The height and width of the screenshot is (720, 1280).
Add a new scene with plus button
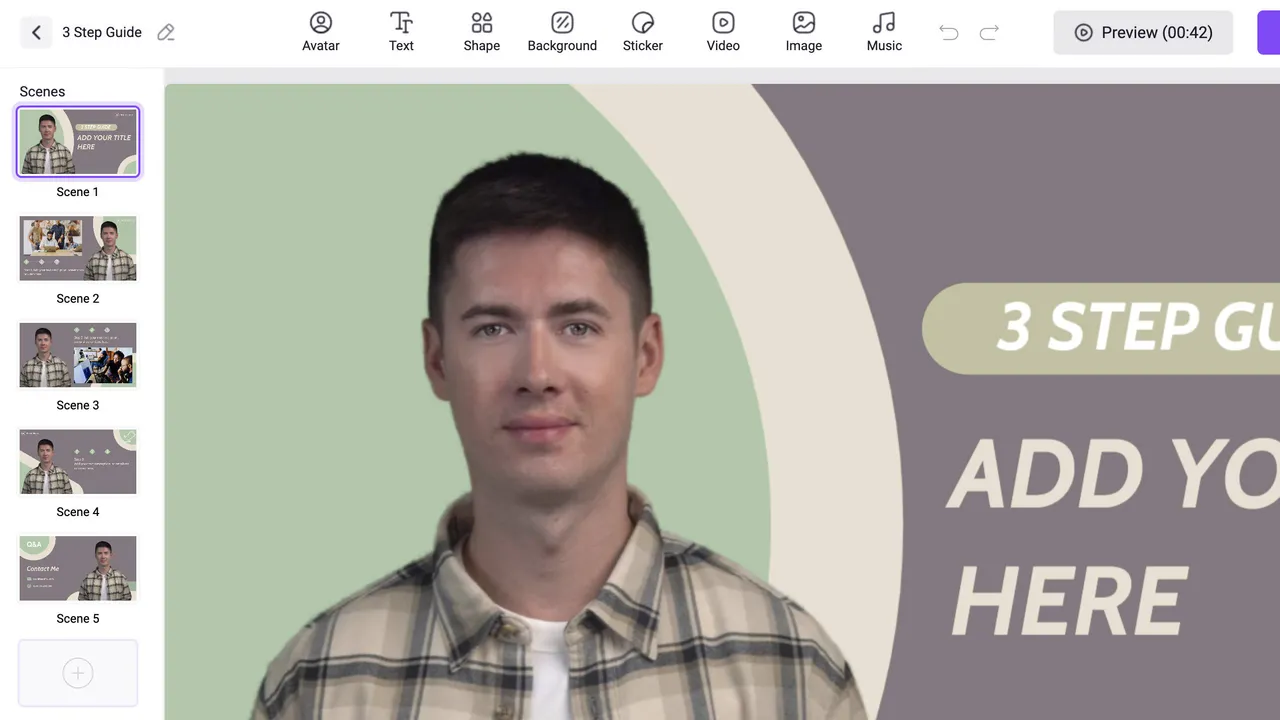[78, 673]
